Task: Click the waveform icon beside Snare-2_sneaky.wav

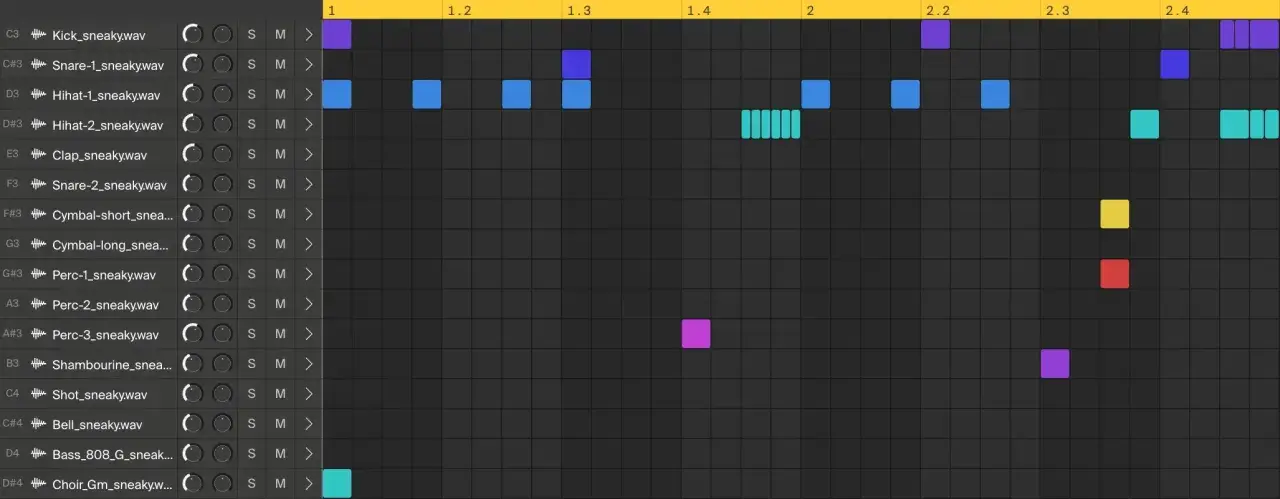Action: [39, 185]
